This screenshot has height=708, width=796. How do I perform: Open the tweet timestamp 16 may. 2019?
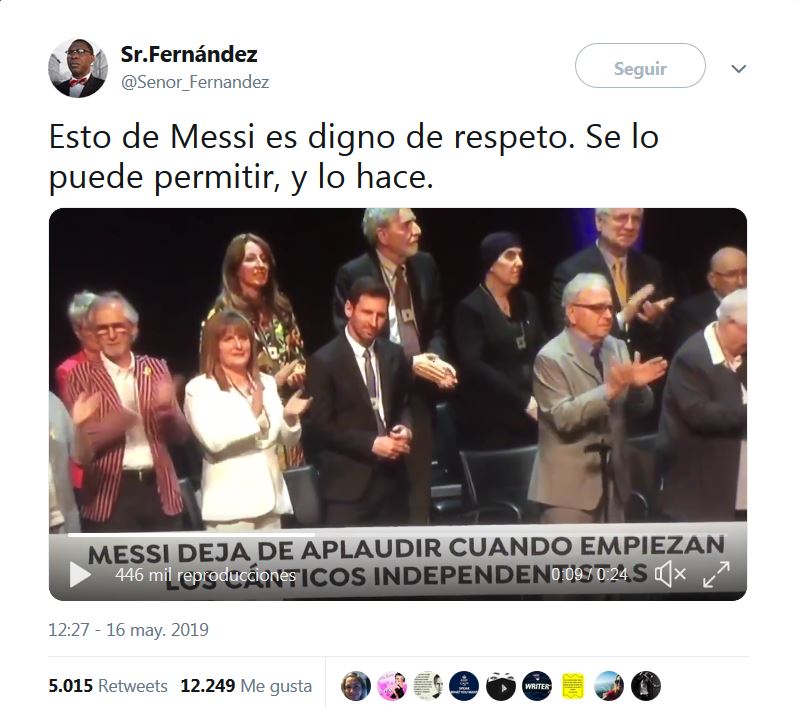[x=128, y=630]
